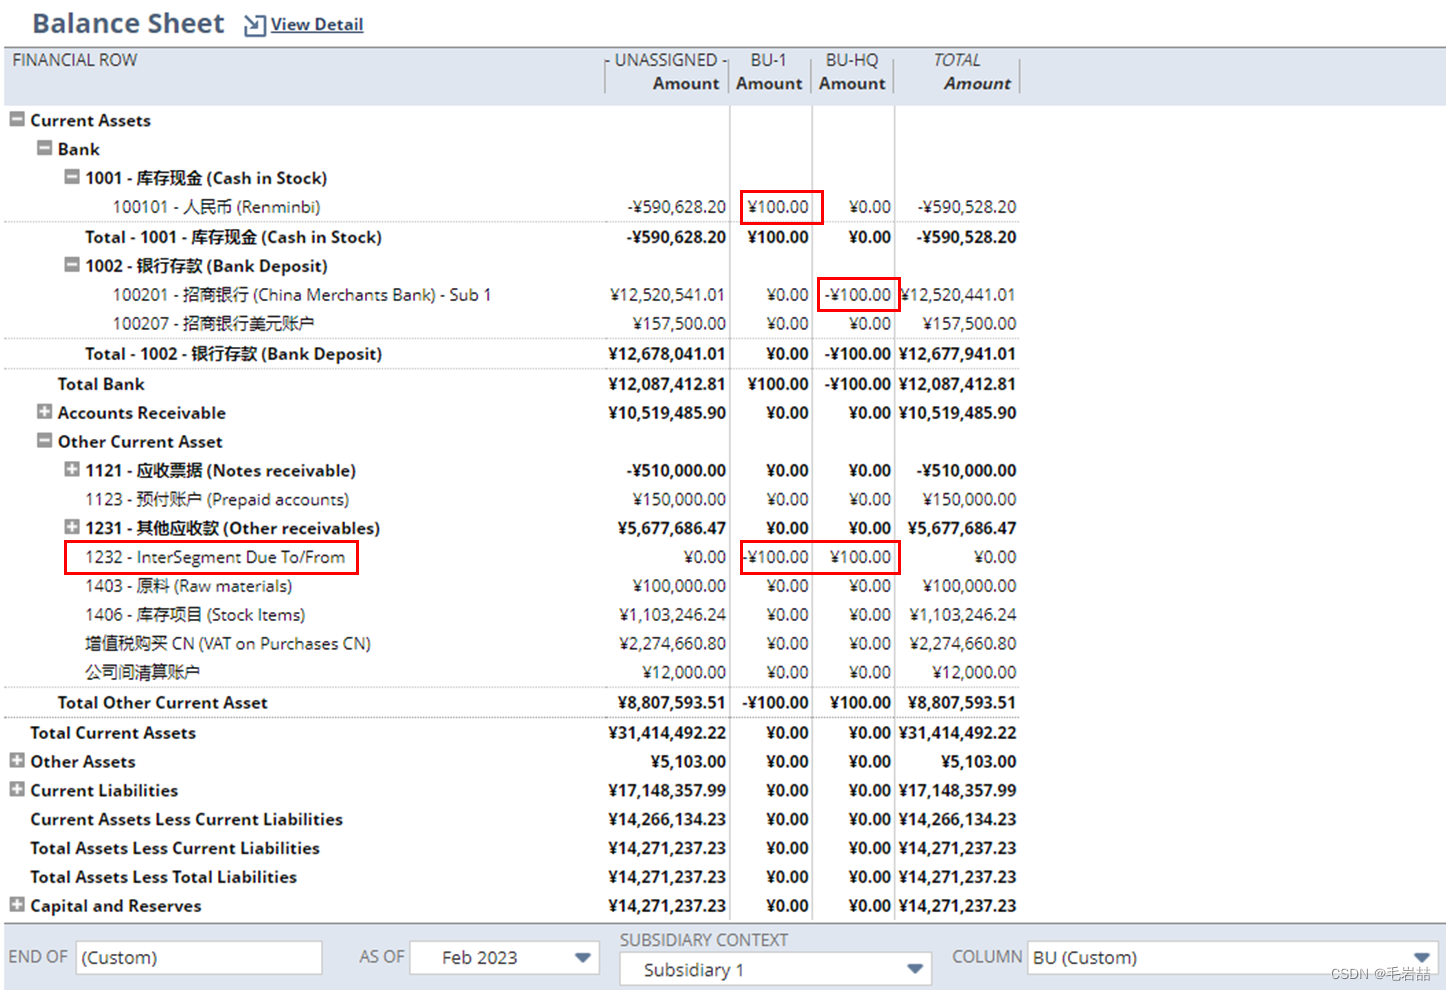Open the COLUMN BU (Custom) dropdown
This screenshot has height=990, width=1446.
point(1424,957)
